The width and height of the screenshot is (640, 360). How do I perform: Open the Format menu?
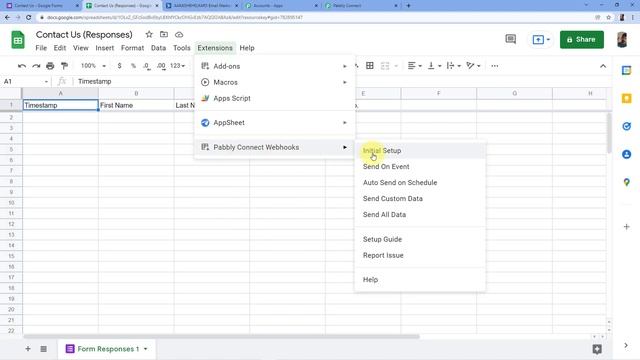[132, 48]
